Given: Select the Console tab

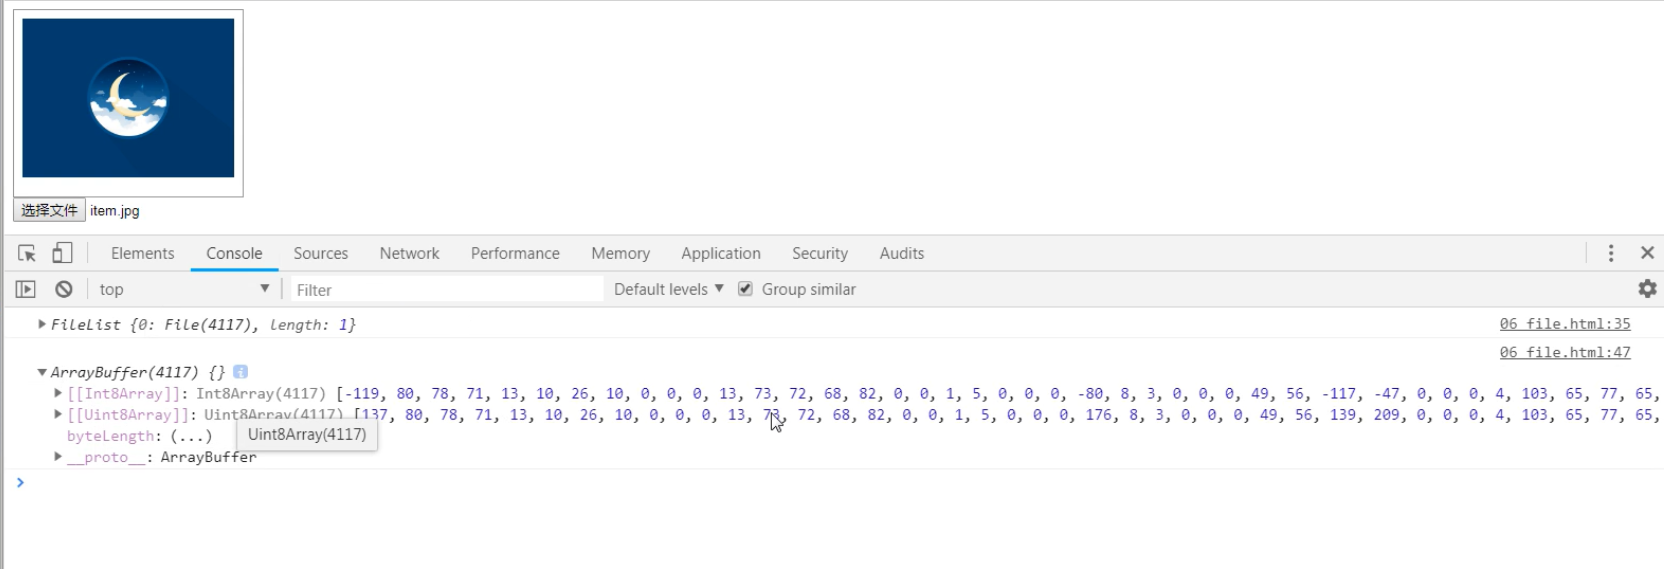Looking at the screenshot, I should 234,253.
